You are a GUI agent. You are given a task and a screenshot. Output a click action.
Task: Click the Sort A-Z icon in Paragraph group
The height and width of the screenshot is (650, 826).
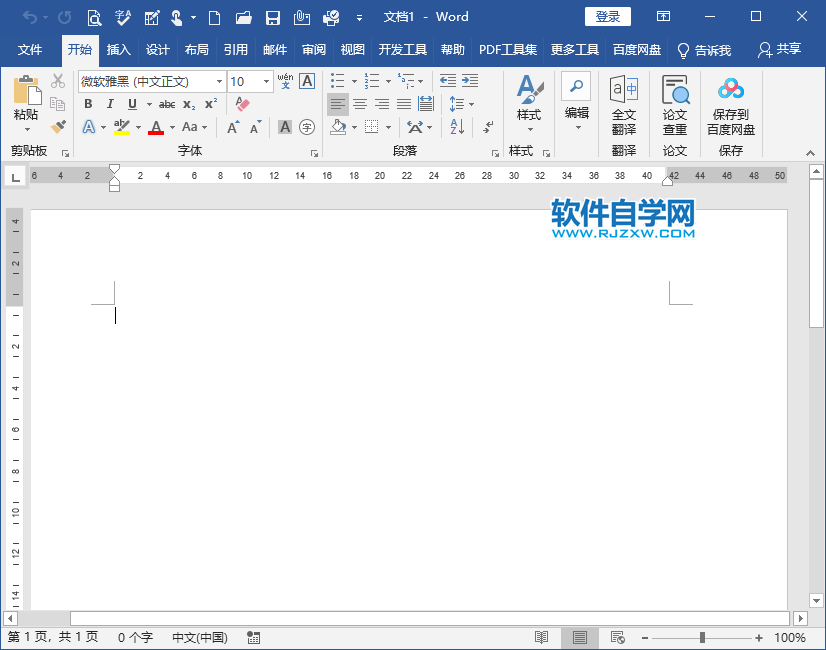pyautogui.click(x=455, y=127)
